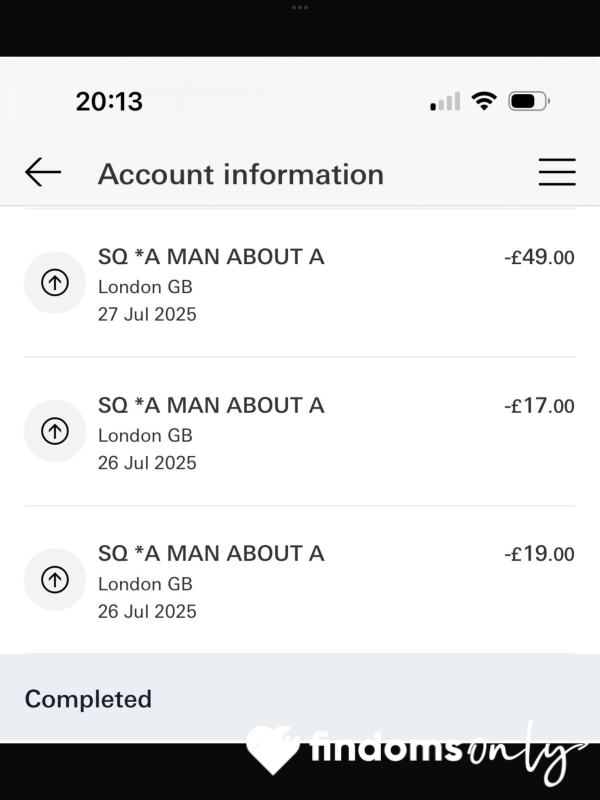
Task: Select the -£49.00 amount
Action: [539, 257]
